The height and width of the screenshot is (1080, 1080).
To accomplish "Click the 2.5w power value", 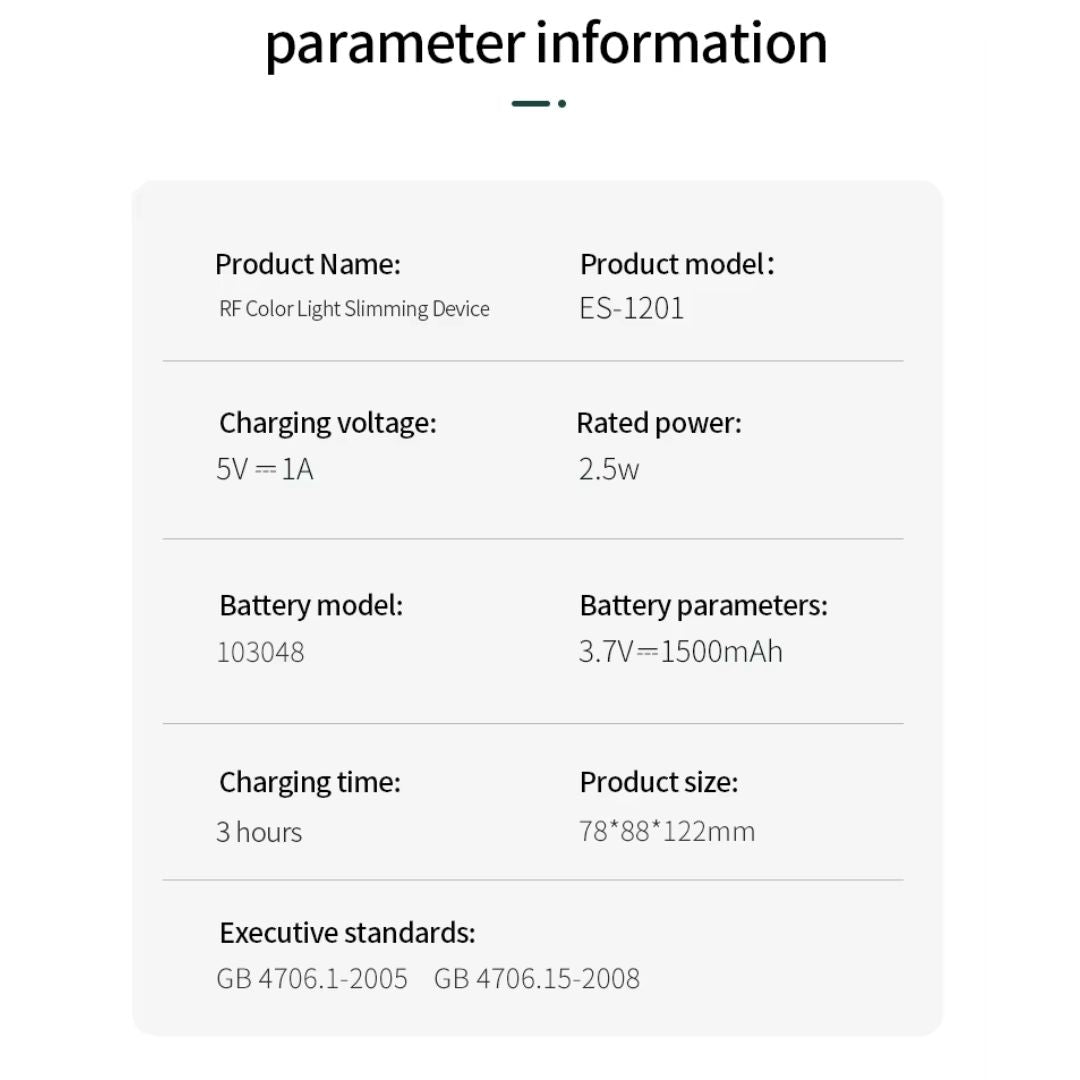I will 609,469.
